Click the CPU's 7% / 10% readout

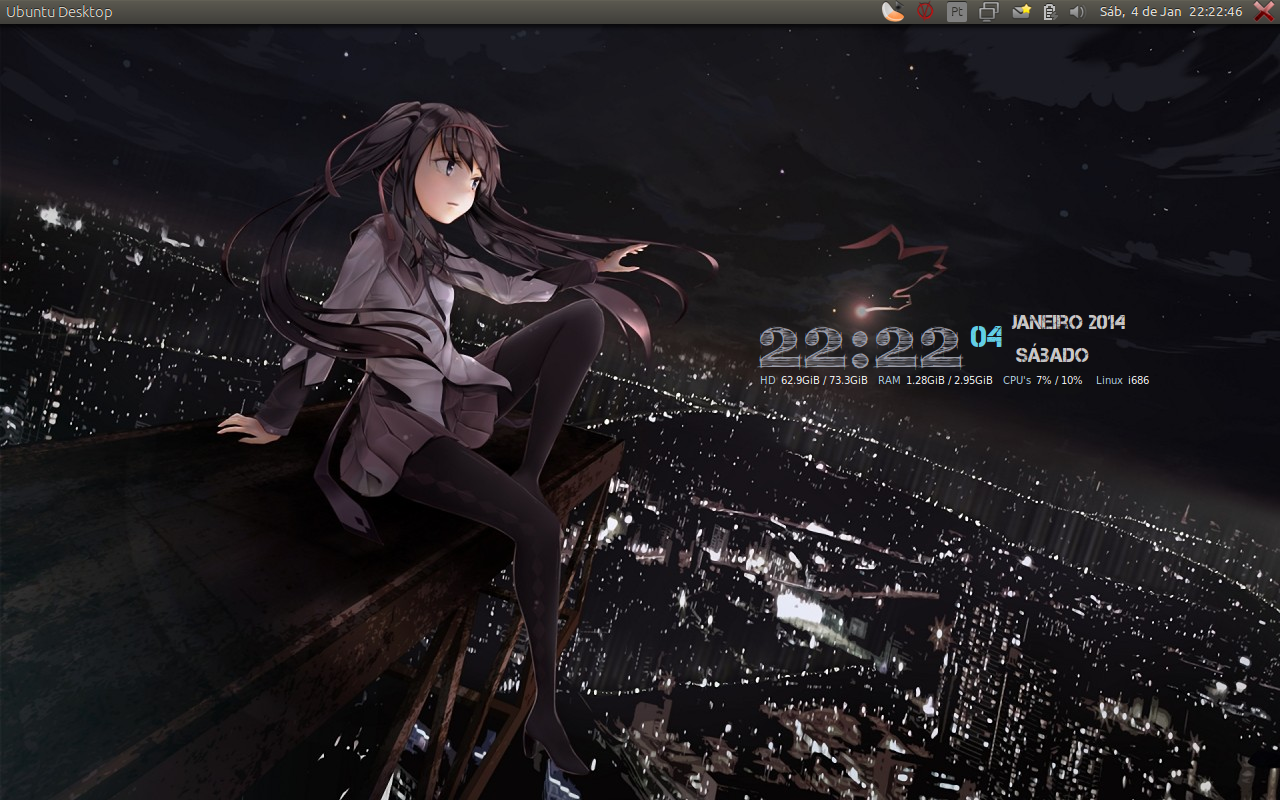(x=1042, y=380)
